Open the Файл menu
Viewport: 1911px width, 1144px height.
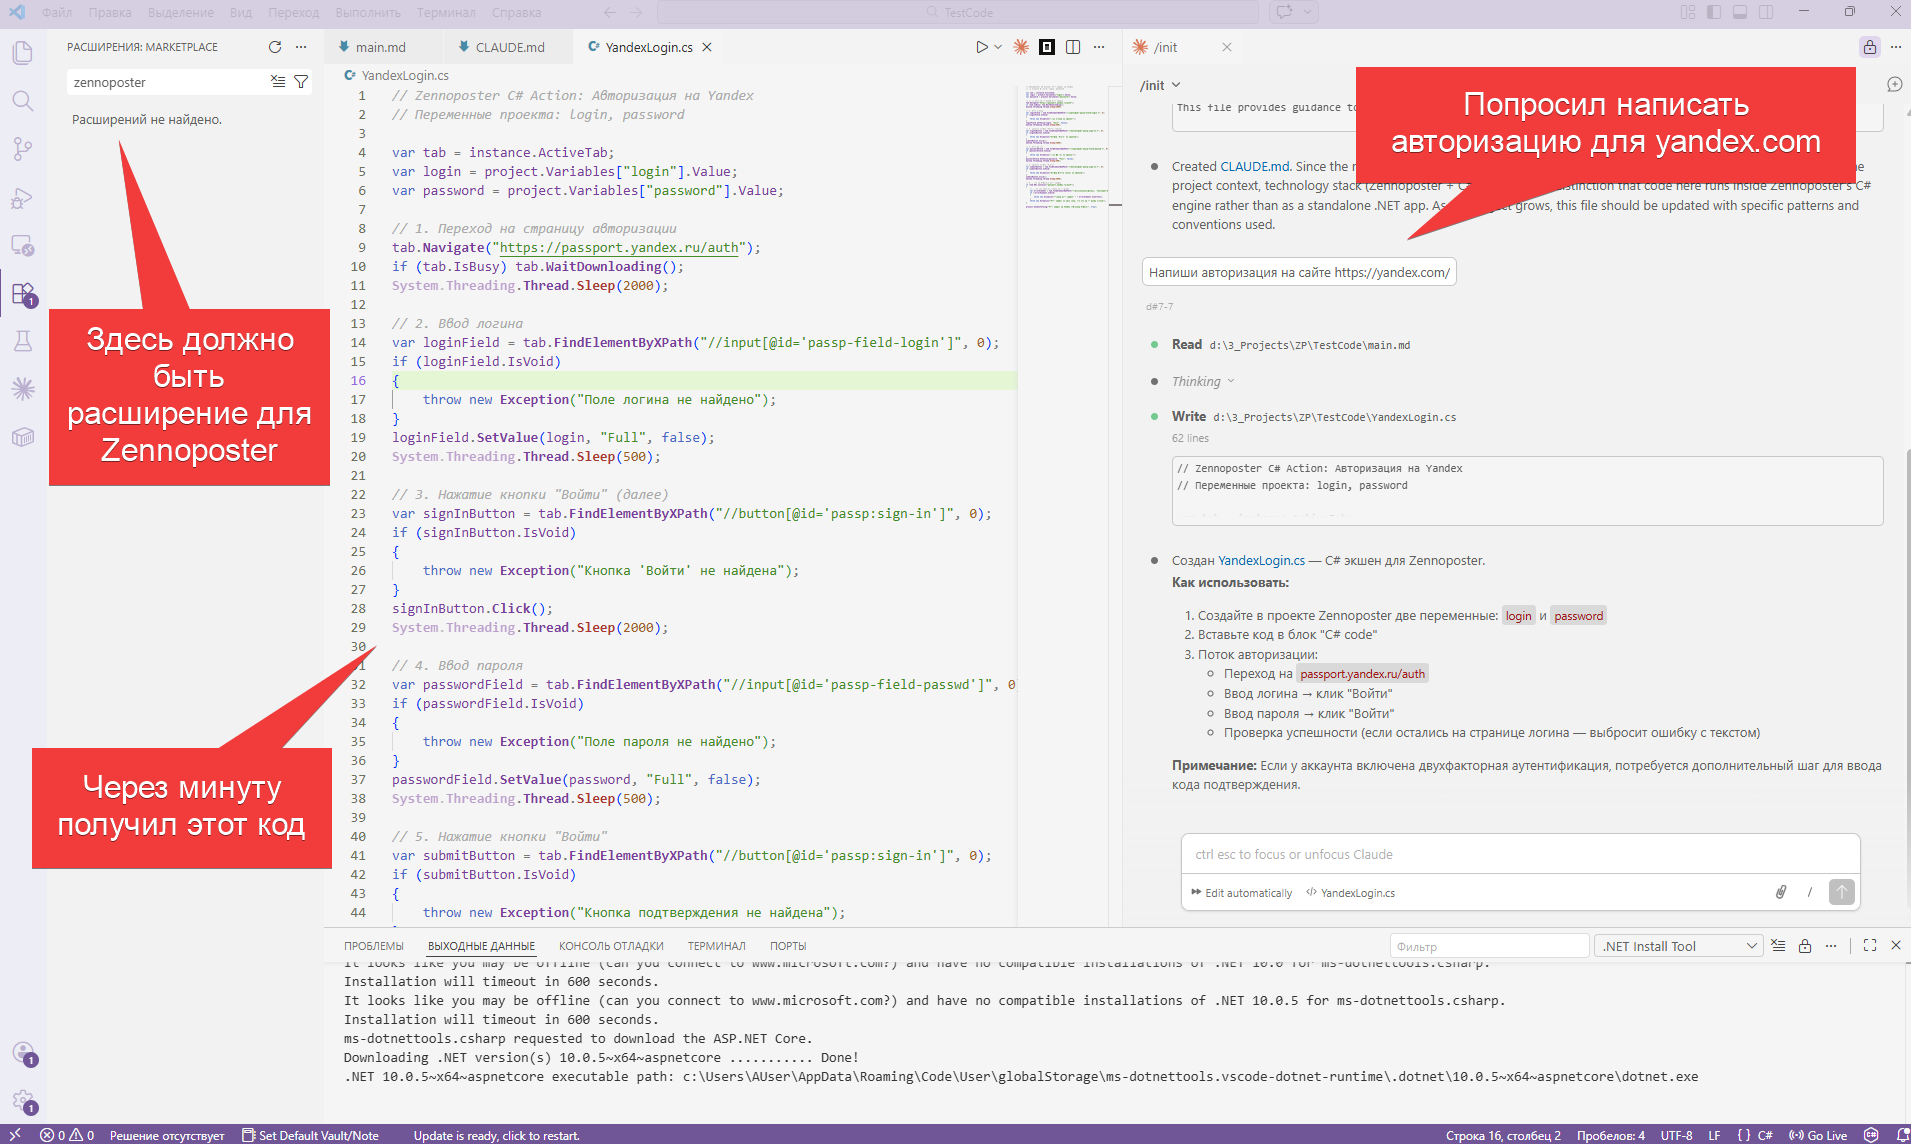tap(57, 12)
